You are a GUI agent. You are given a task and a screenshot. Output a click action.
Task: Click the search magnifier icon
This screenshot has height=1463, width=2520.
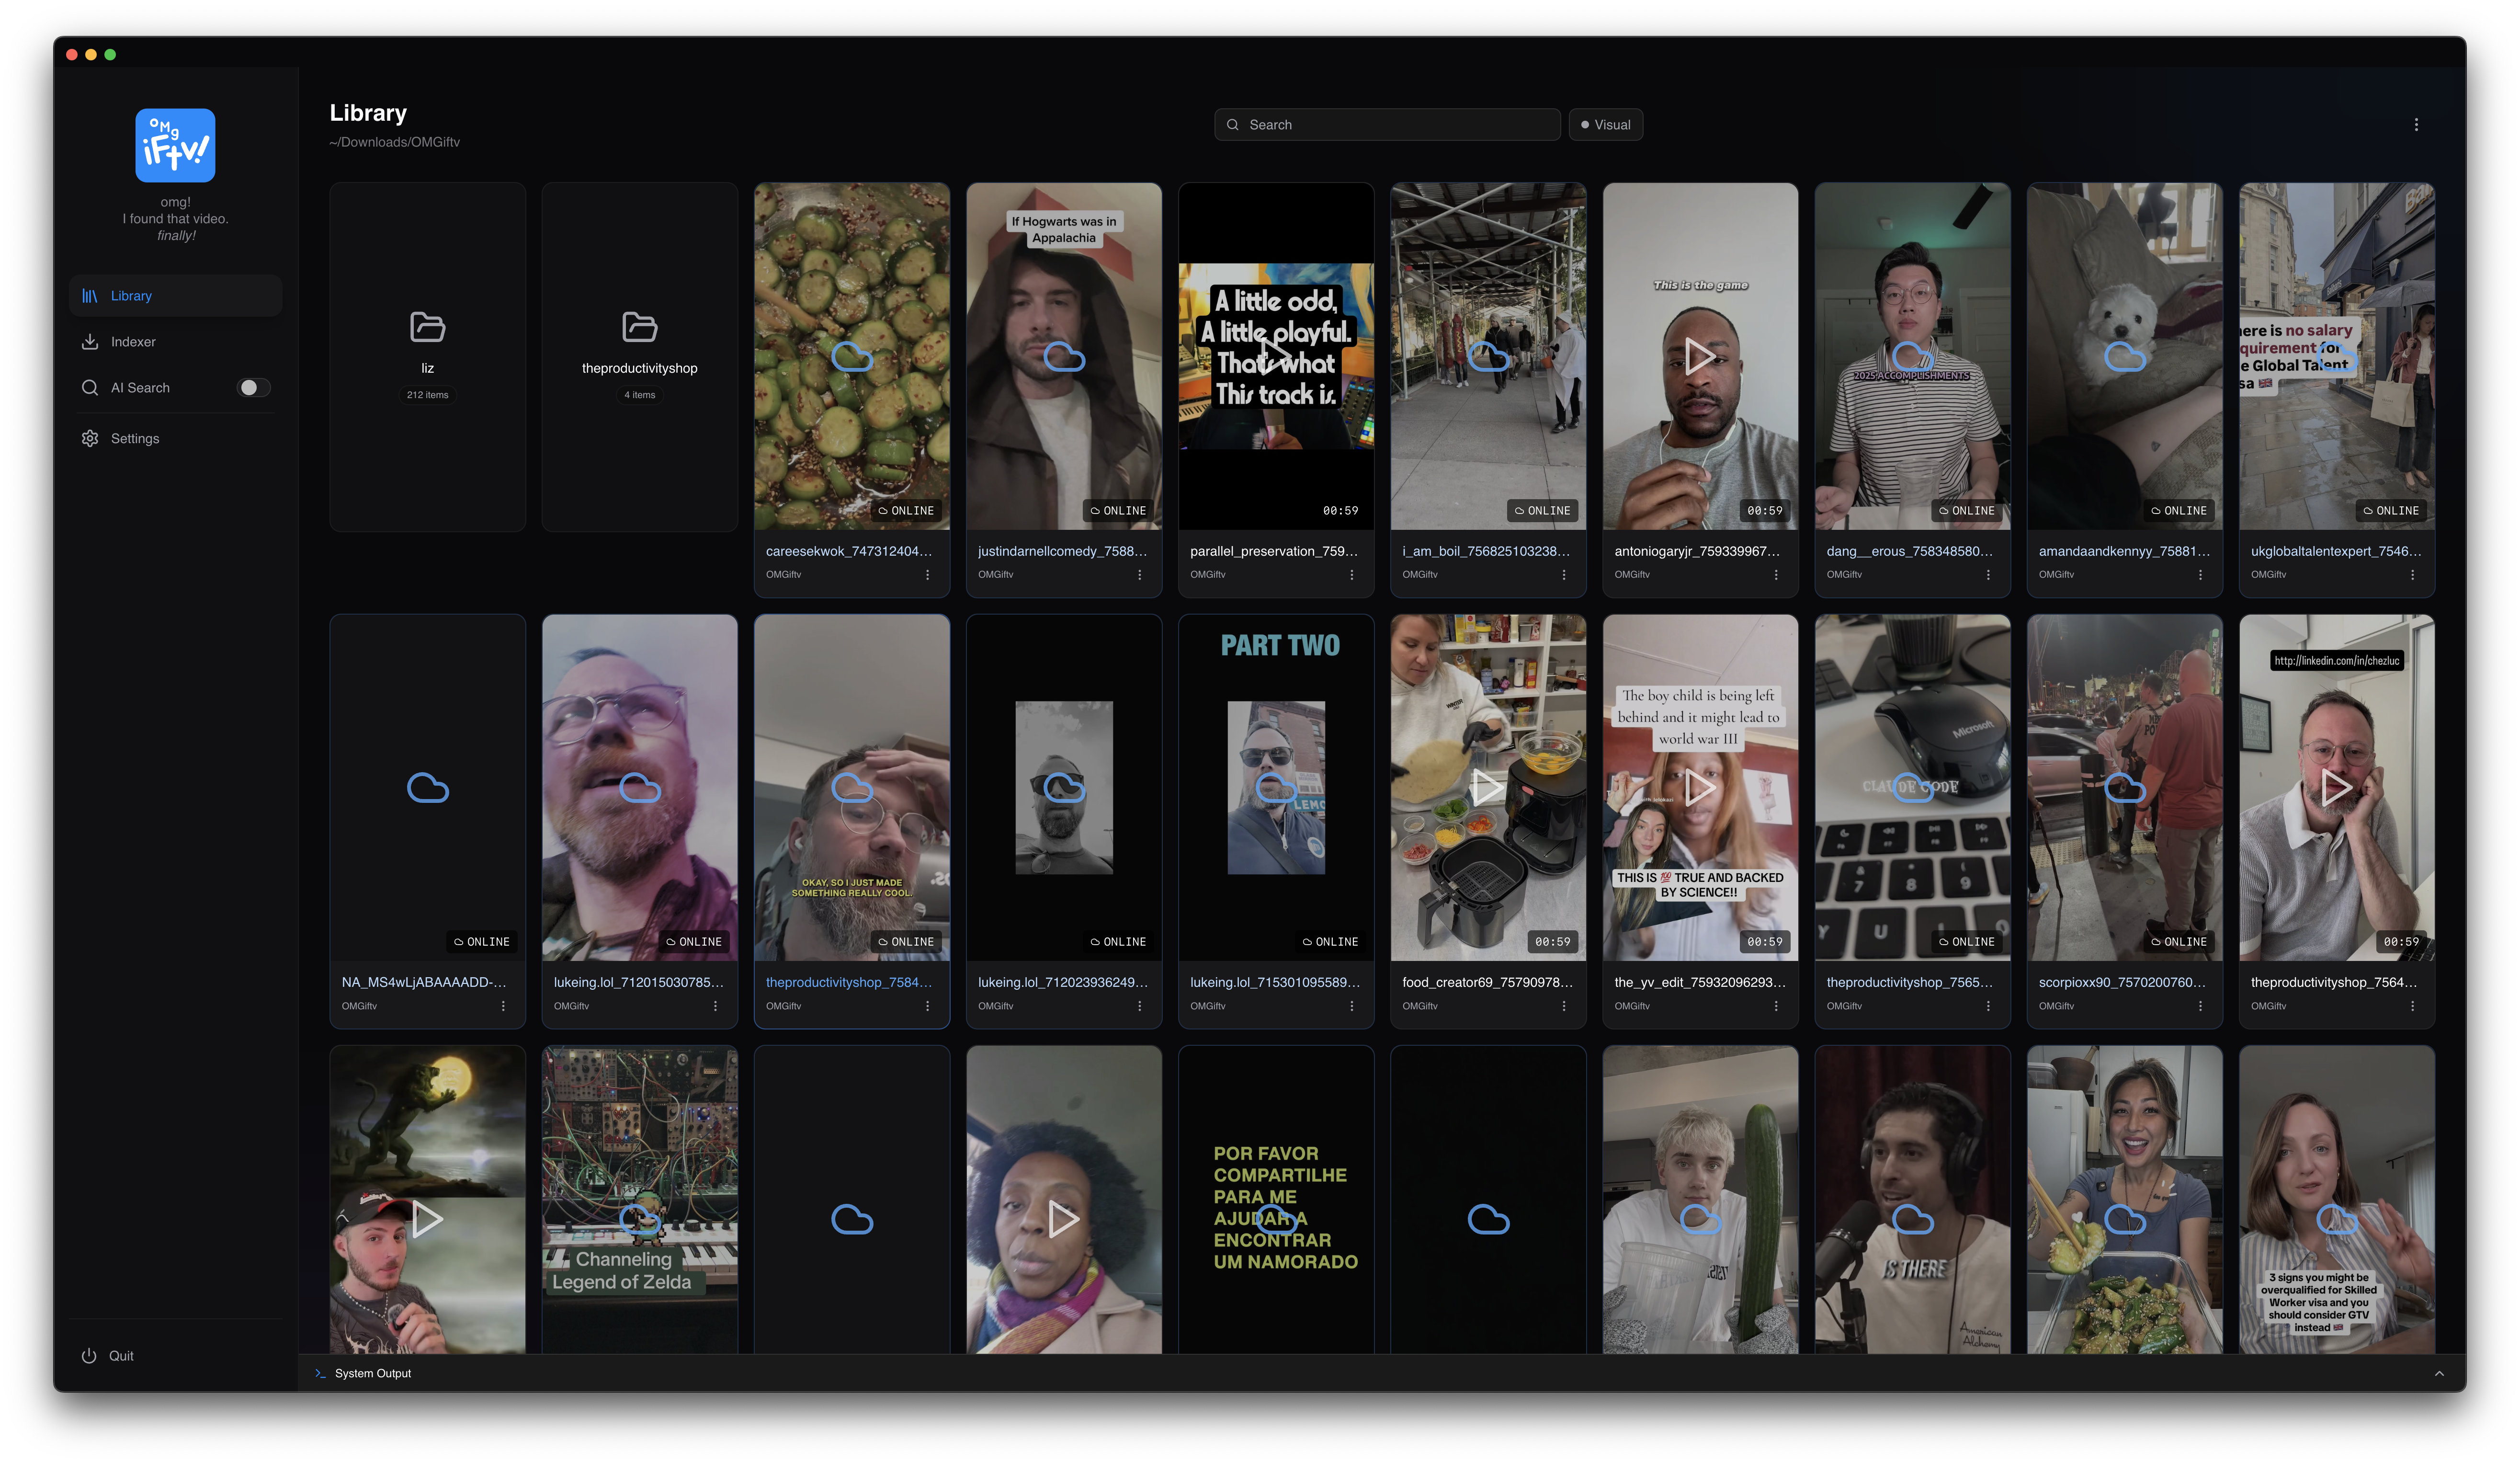(x=1233, y=125)
